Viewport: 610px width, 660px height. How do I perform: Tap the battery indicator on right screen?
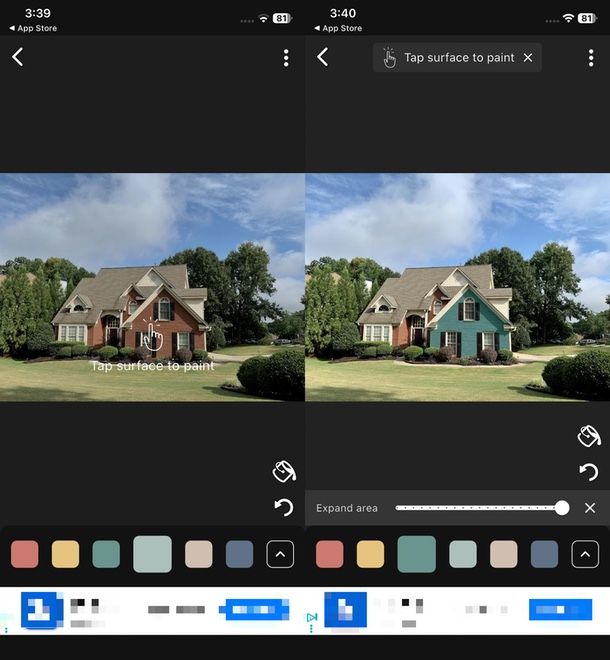587,18
